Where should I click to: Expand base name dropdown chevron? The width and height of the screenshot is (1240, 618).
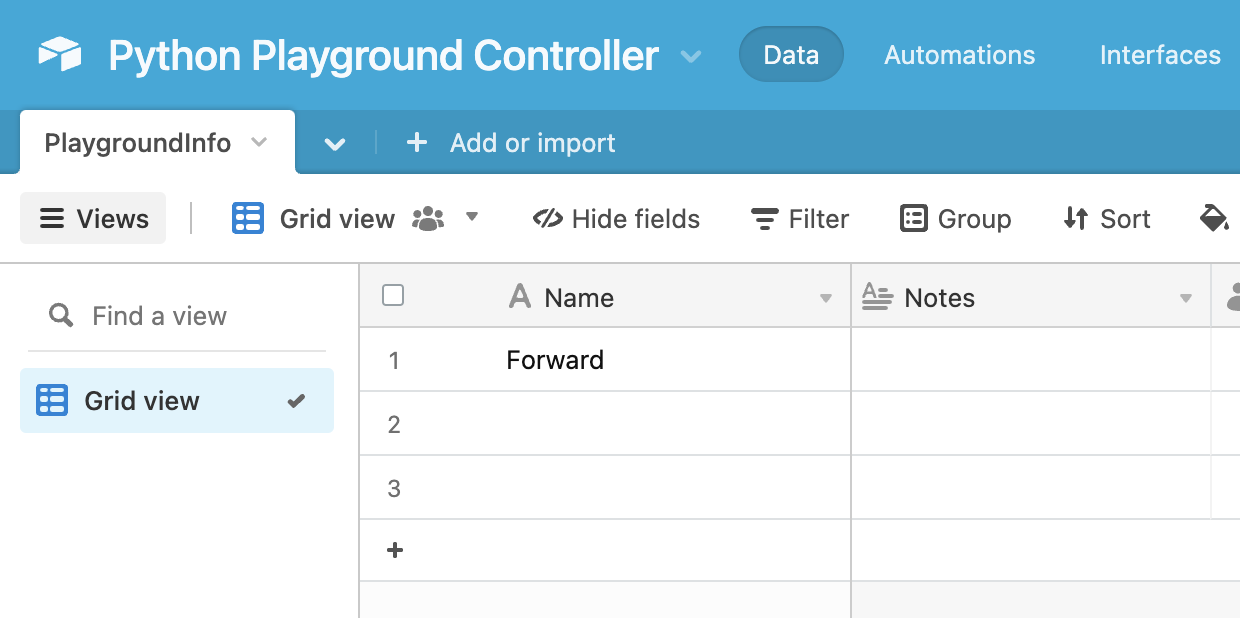(690, 56)
